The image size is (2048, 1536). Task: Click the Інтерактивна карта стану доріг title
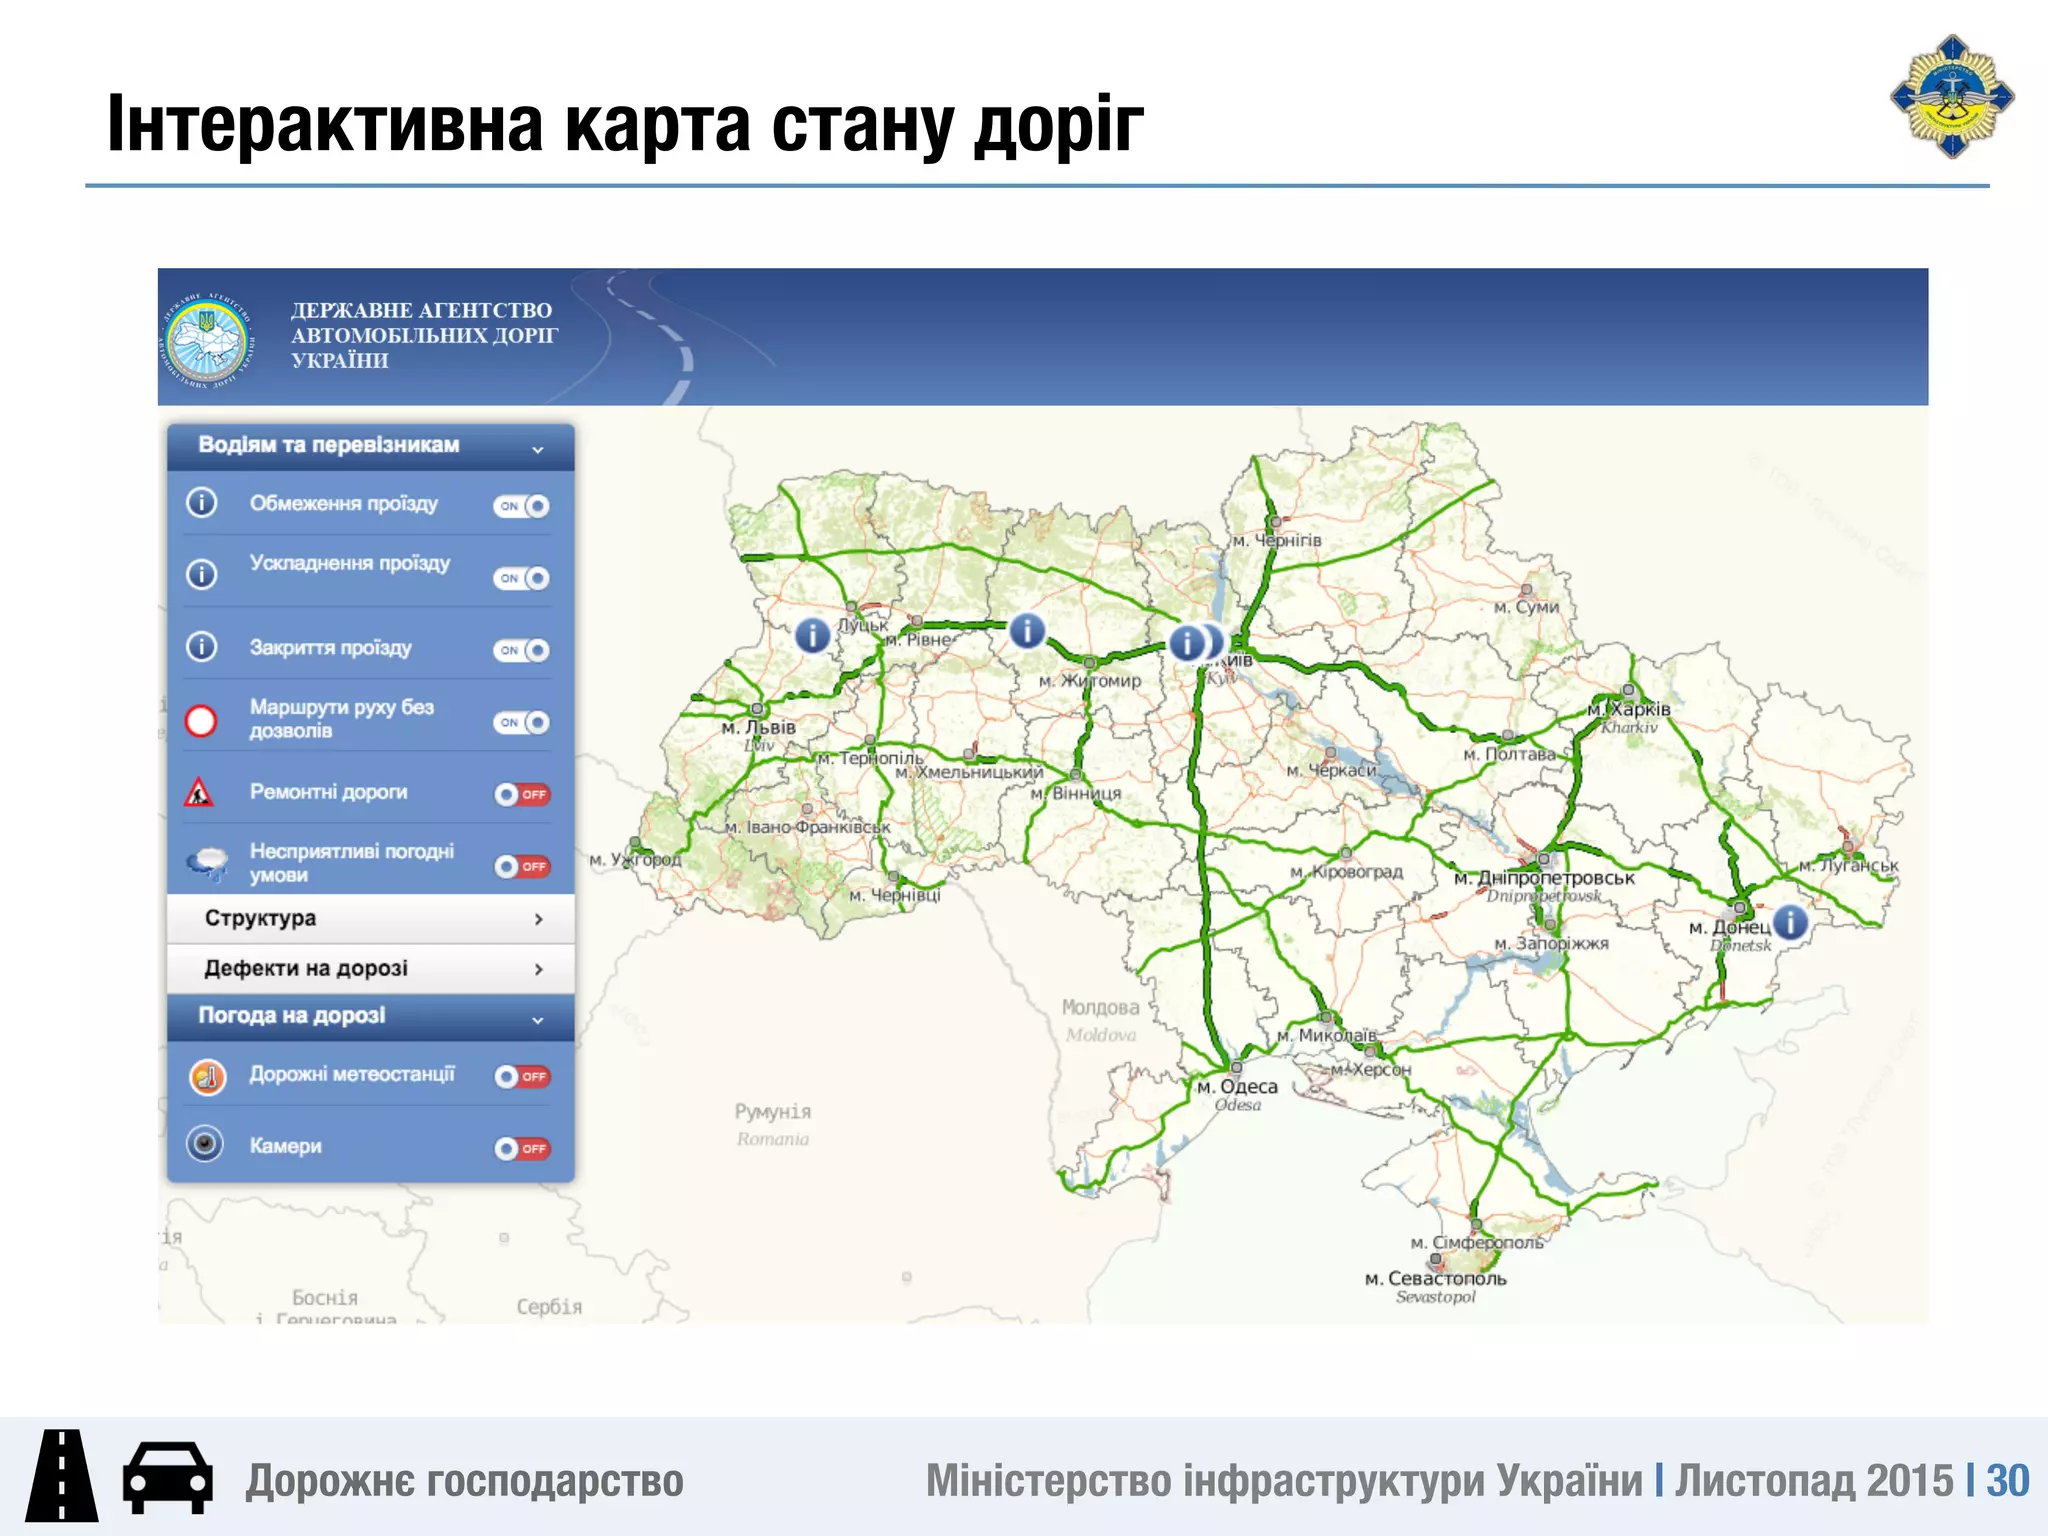(x=625, y=123)
